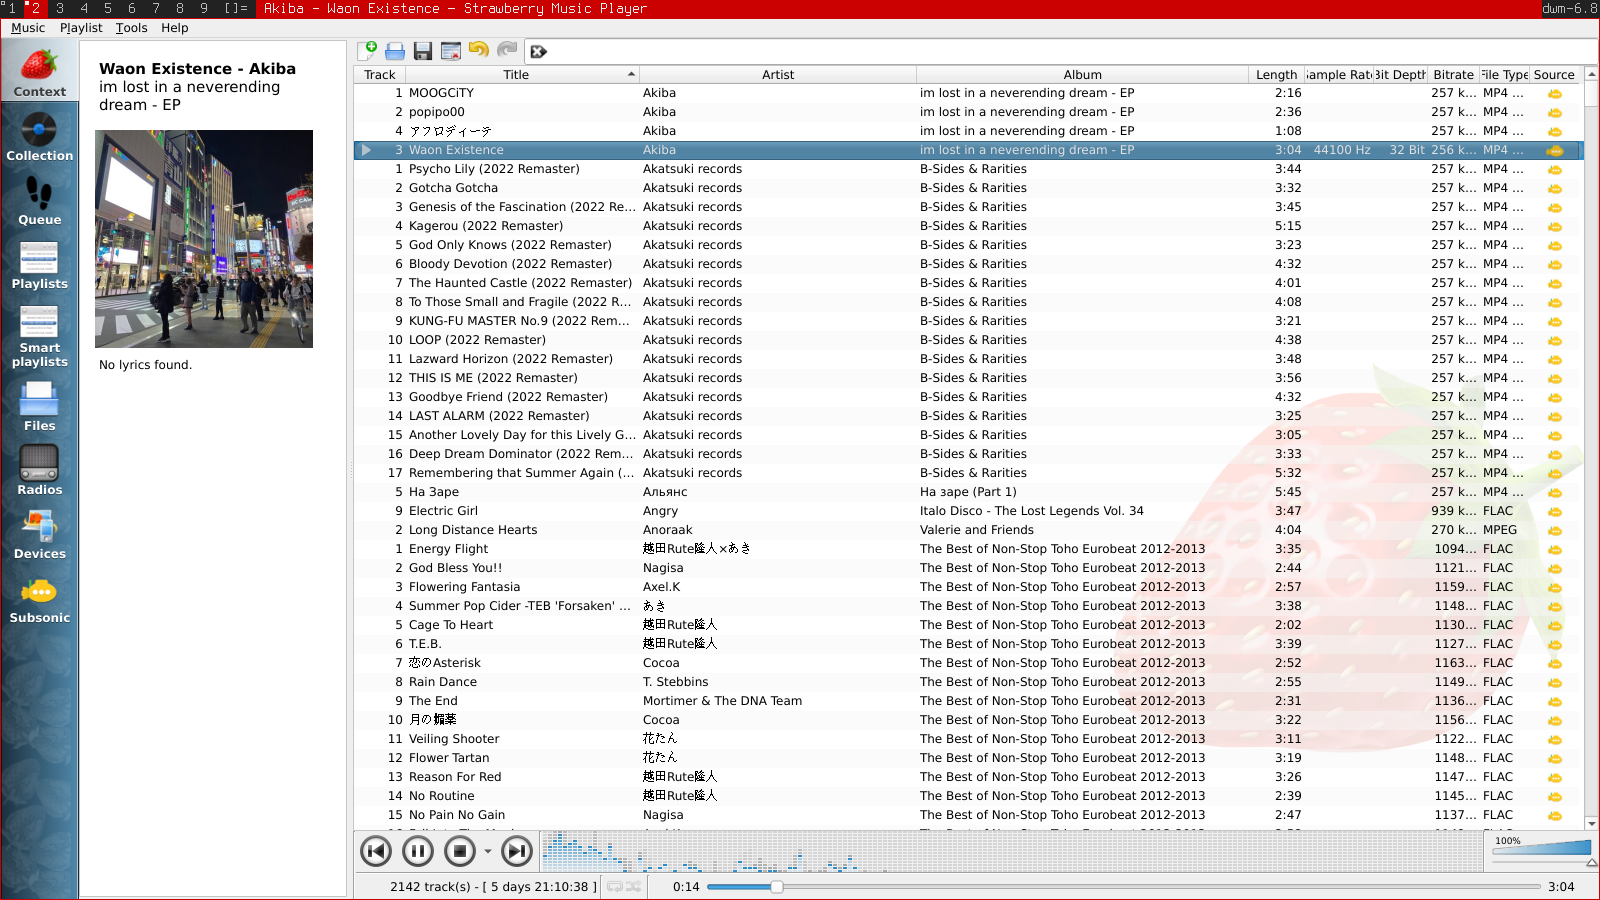Switch to workspace tag 3
The width and height of the screenshot is (1600, 900).
tap(60, 8)
